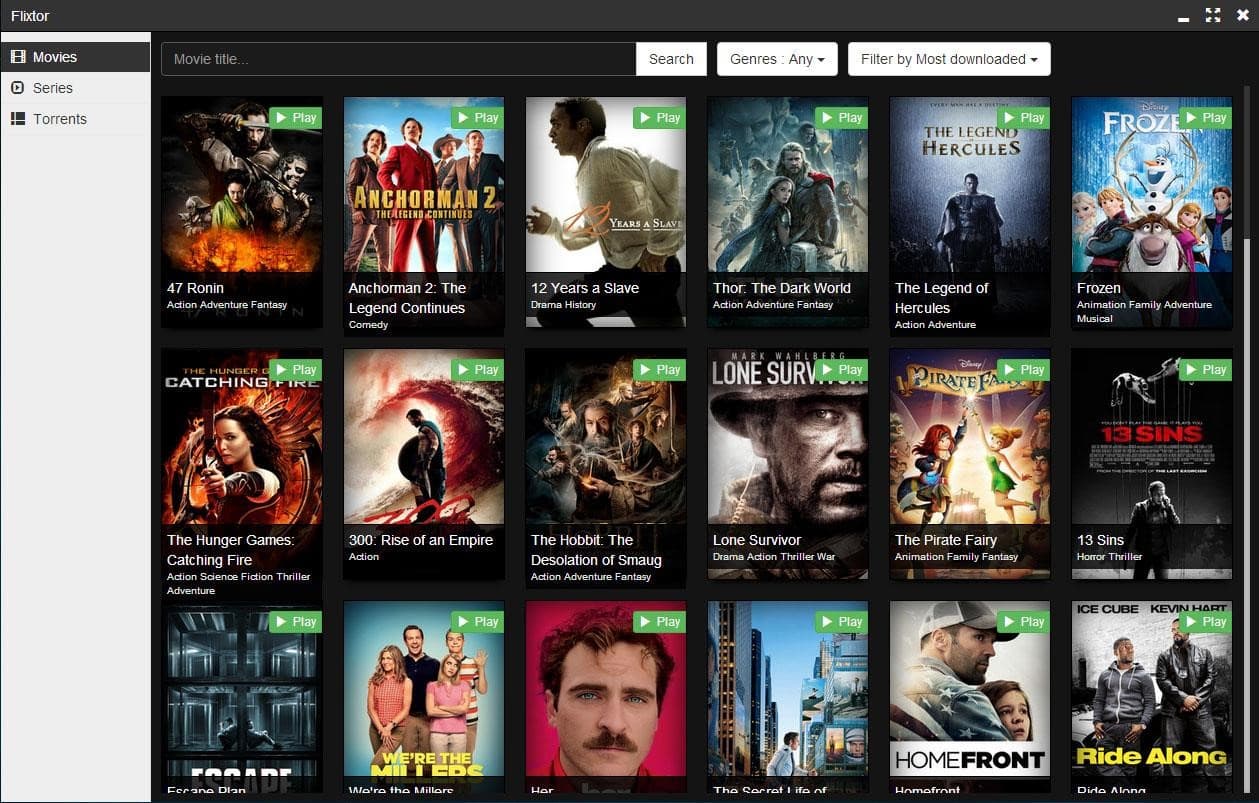Open the Pirate Fairy poster
Viewport: 1259px width, 803px height.
(x=970, y=464)
